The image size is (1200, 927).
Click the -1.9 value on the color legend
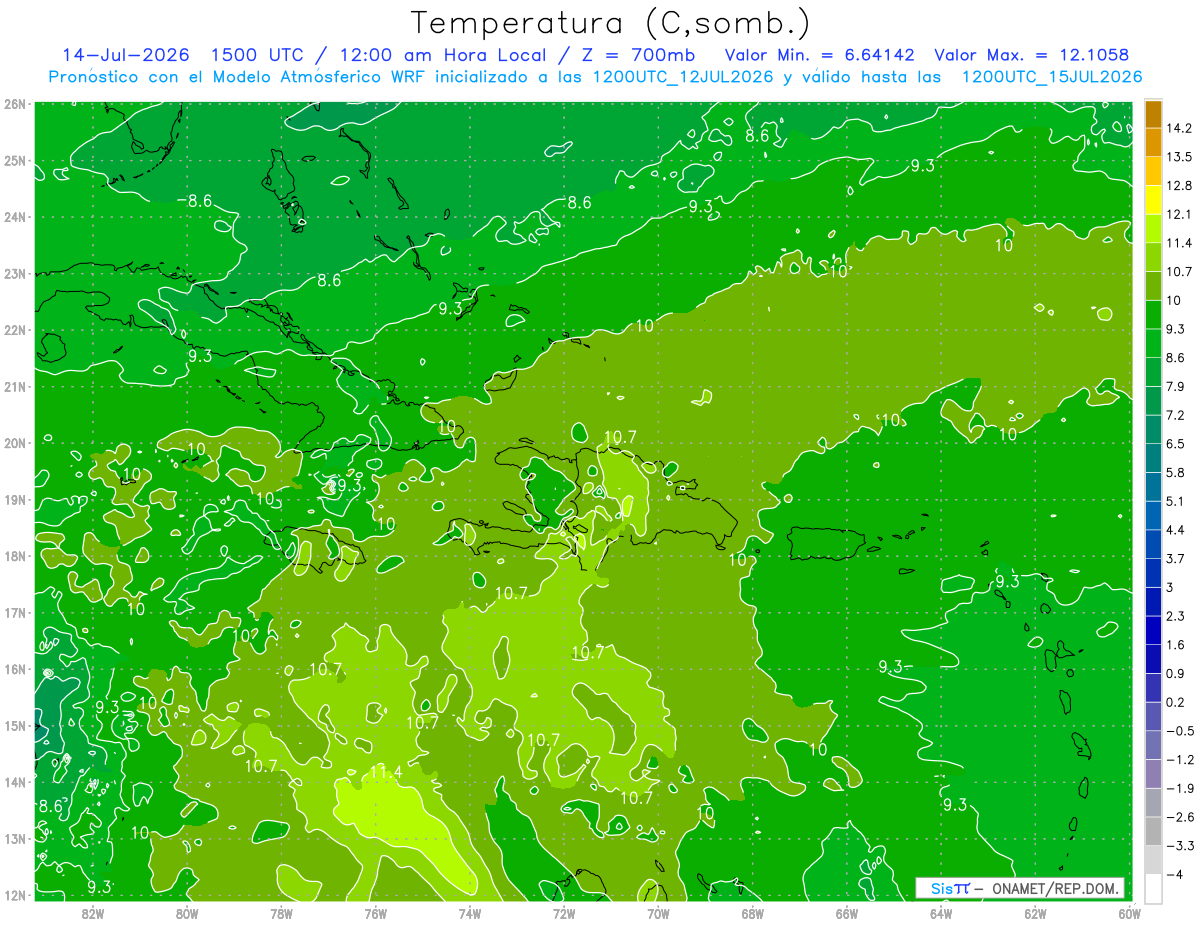(x=1178, y=788)
